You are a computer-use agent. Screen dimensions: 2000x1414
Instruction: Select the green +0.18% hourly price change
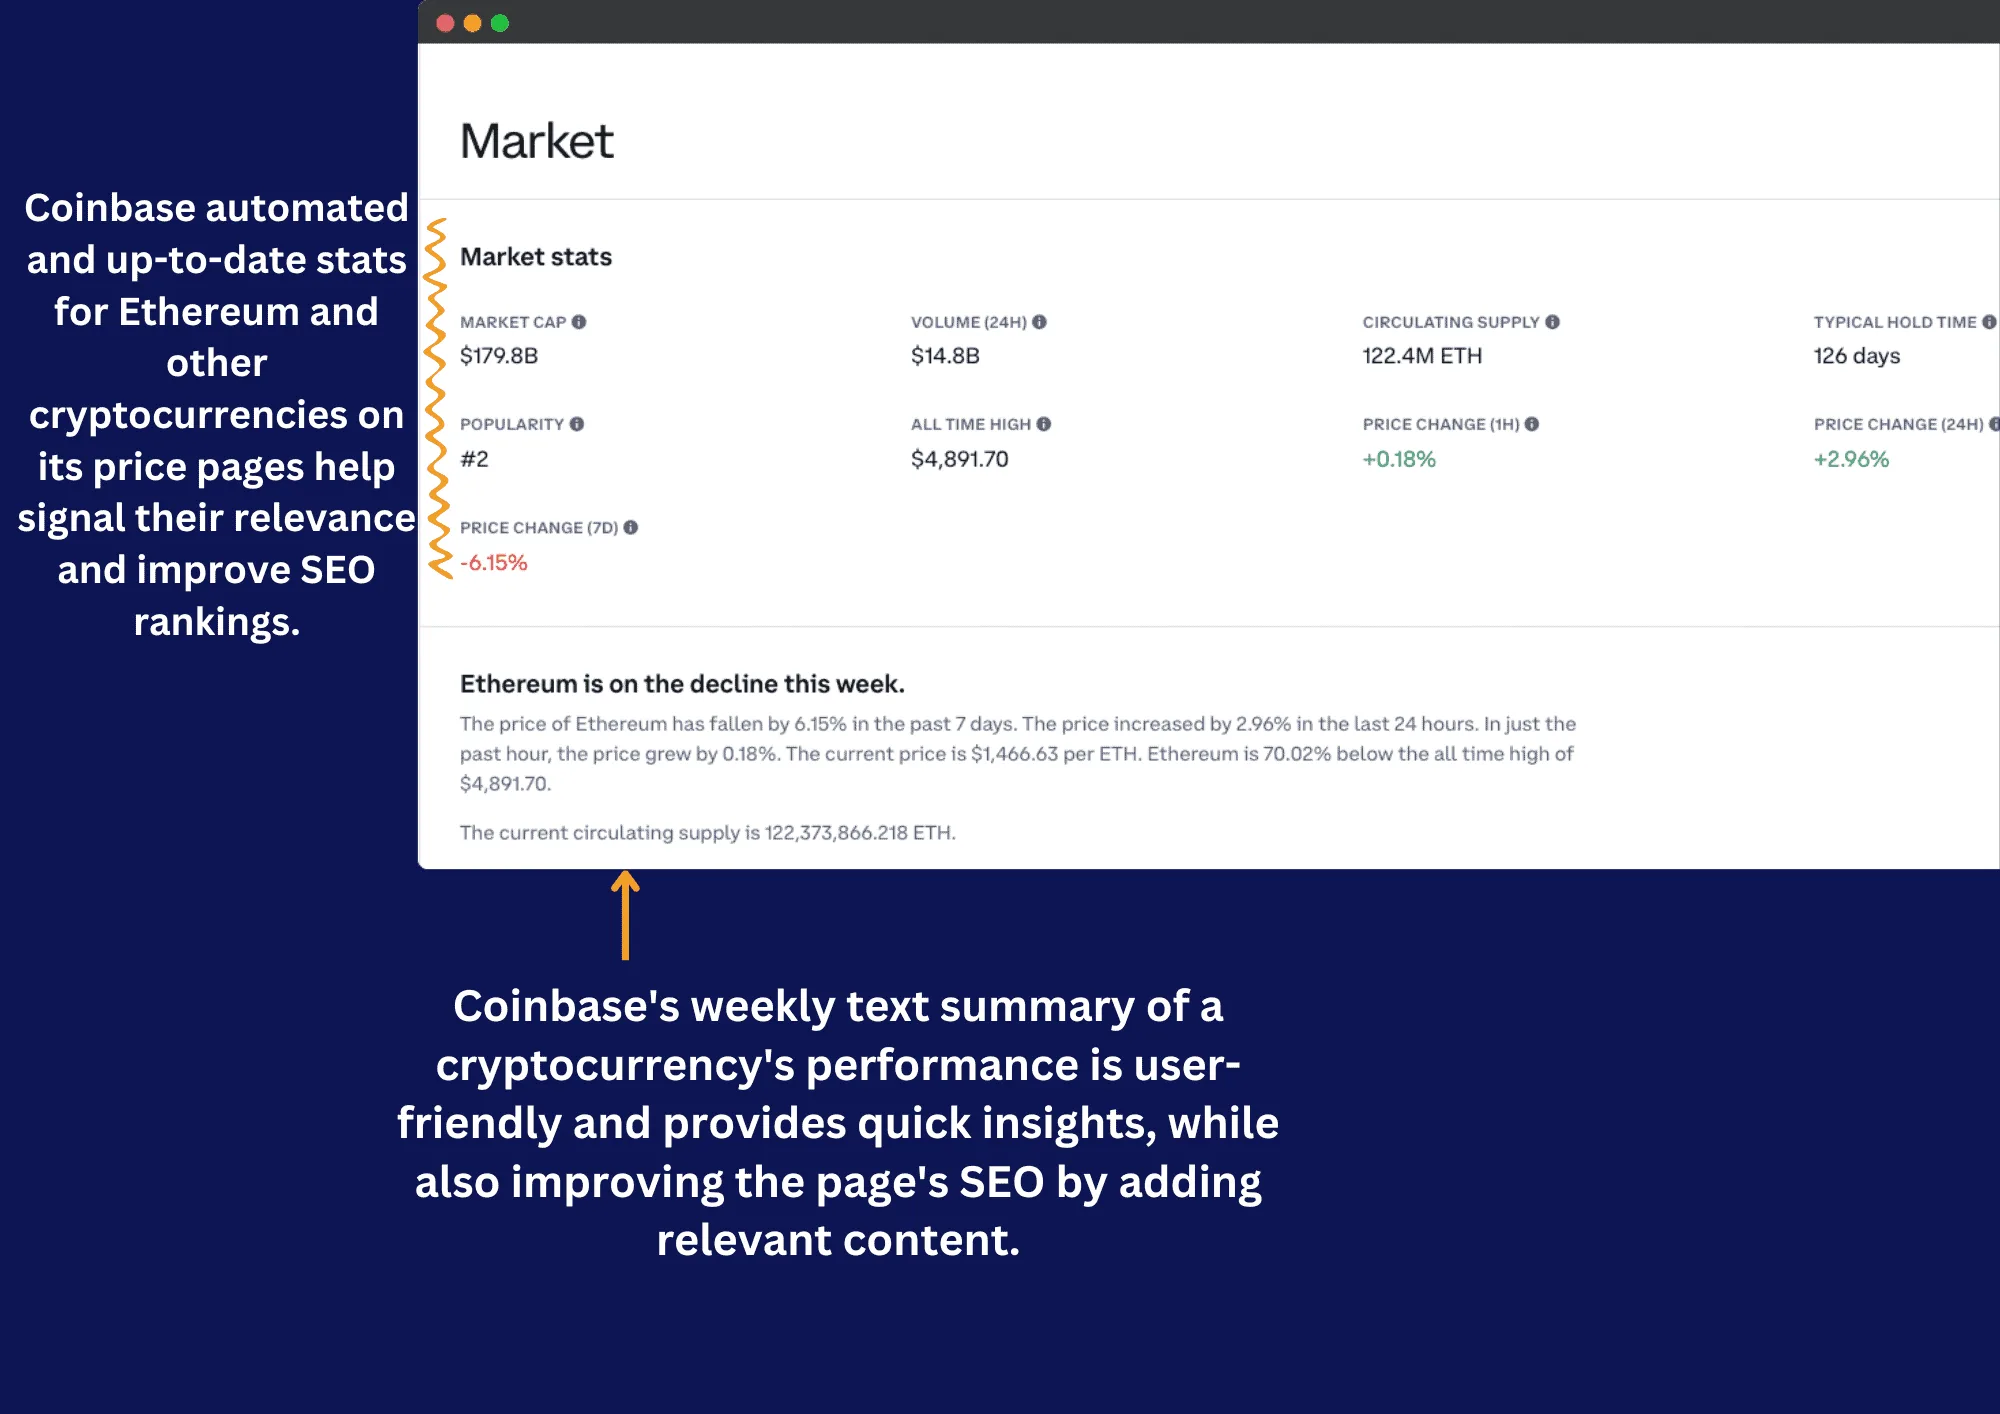(x=1399, y=461)
